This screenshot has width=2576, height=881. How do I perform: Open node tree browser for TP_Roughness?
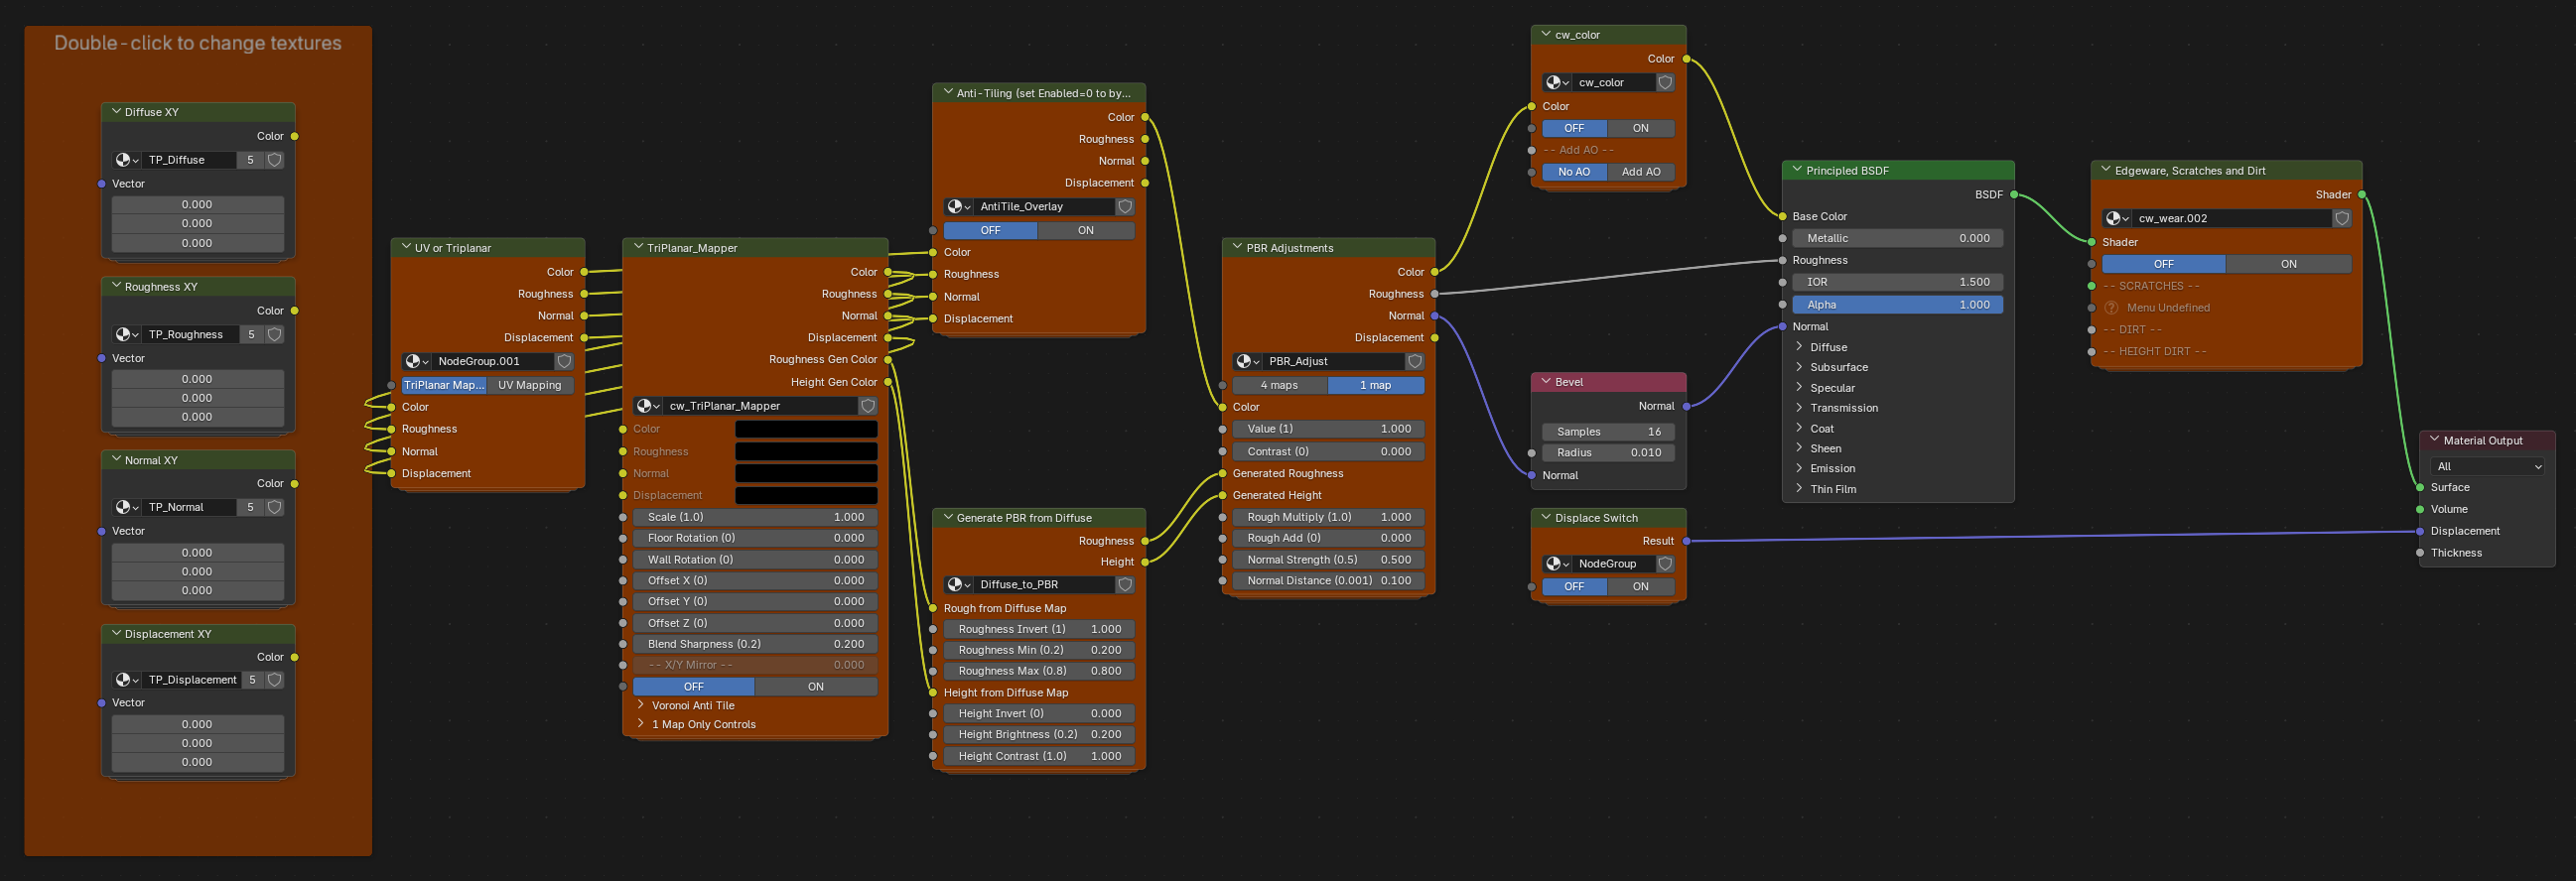127,334
